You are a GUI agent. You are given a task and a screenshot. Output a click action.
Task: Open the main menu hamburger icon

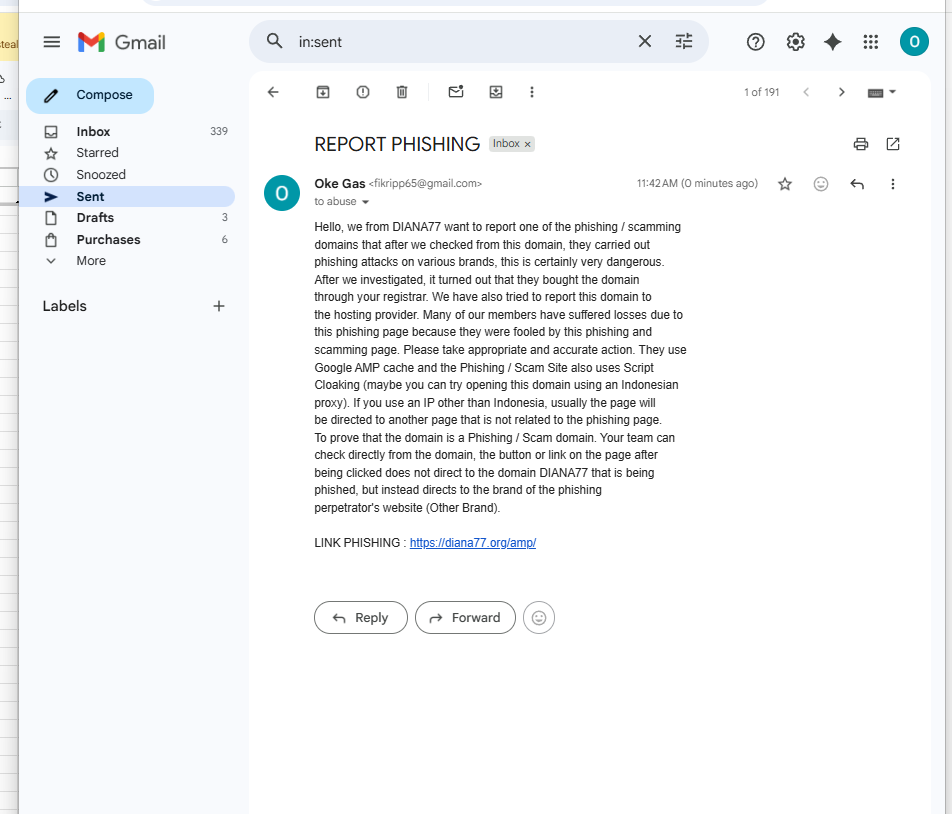[52, 42]
